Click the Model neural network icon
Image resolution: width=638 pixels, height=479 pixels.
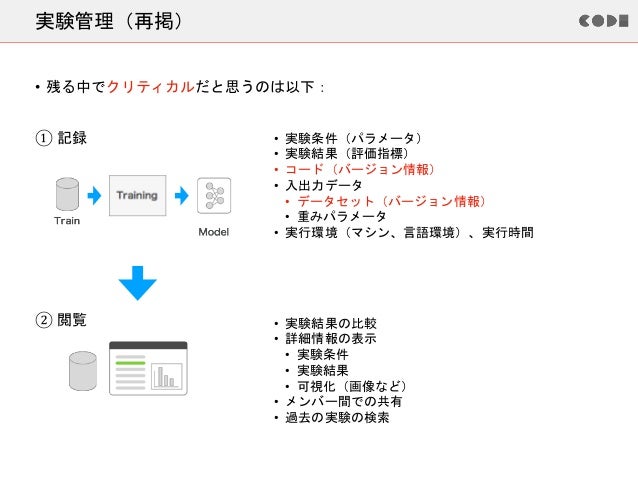pos(214,196)
